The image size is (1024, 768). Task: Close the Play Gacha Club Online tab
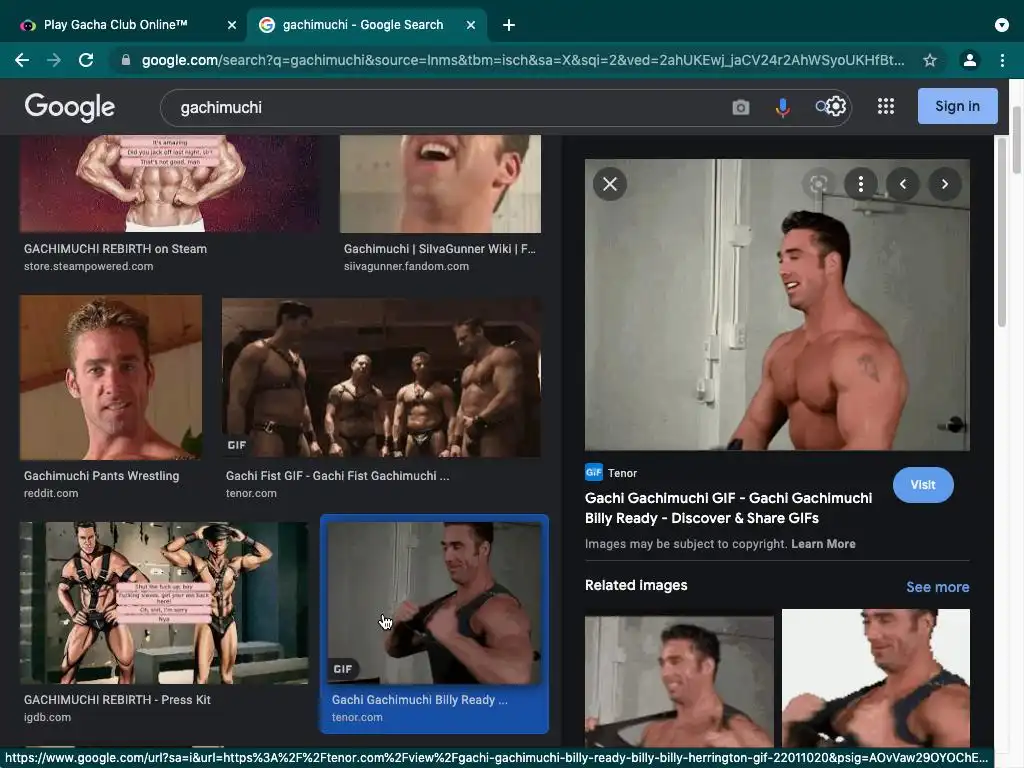click(x=232, y=25)
